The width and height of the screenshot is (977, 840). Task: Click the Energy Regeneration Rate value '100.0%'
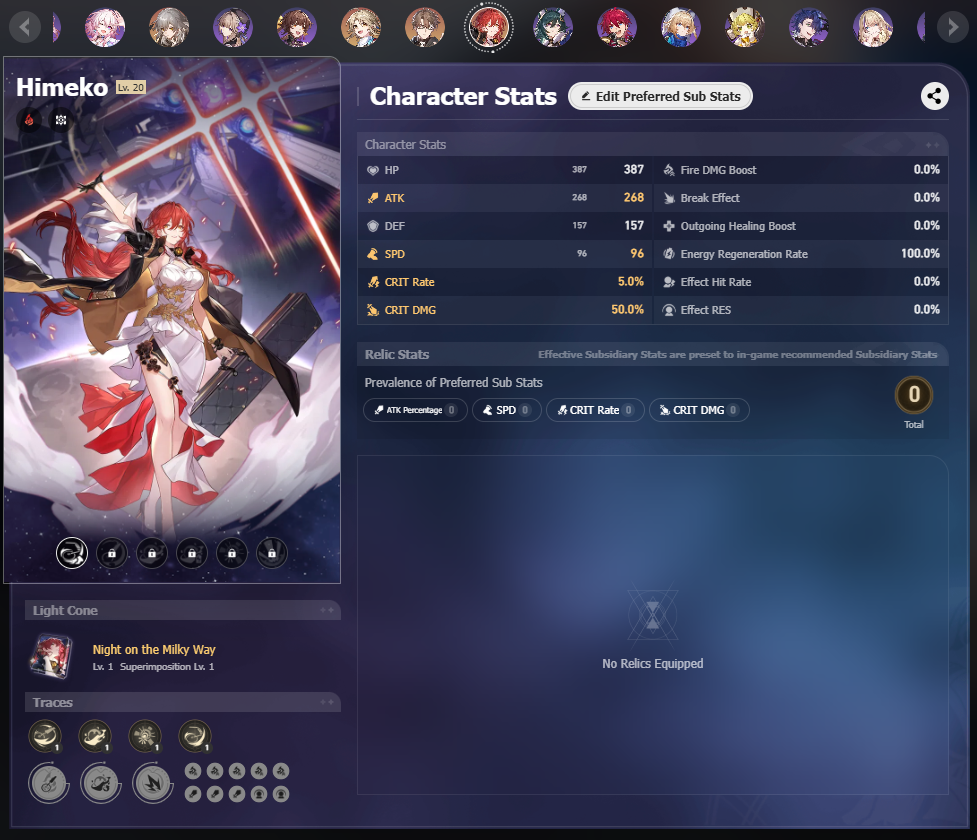pos(920,254)
